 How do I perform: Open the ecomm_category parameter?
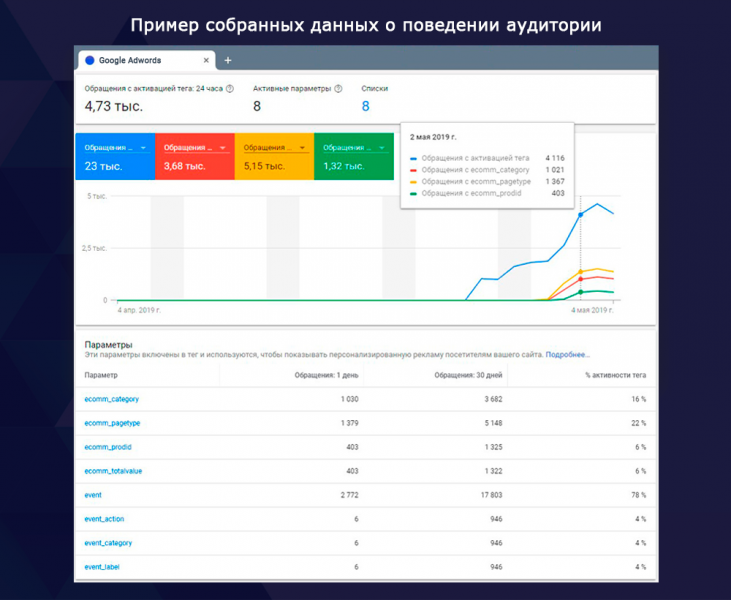(x=111, y=399)
